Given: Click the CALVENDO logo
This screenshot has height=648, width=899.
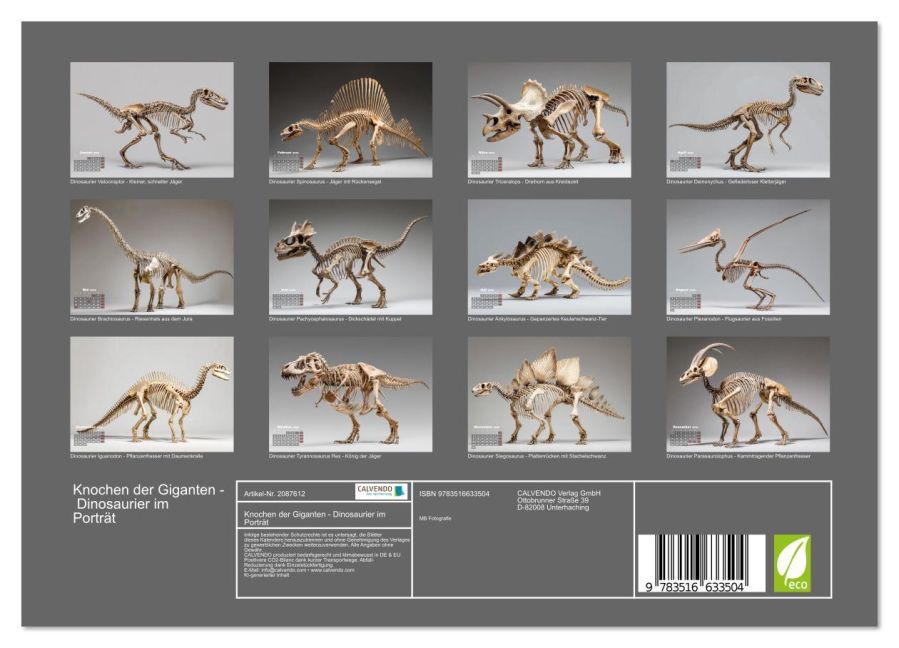Looking at the screenshot, I should pyautogui.click(x=381, y=491).
